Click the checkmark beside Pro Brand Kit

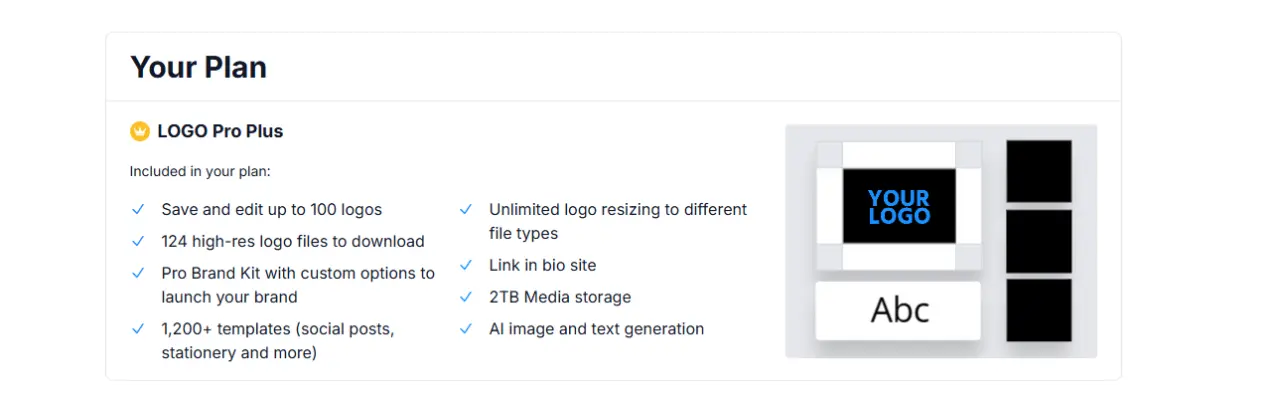point(139,273)
